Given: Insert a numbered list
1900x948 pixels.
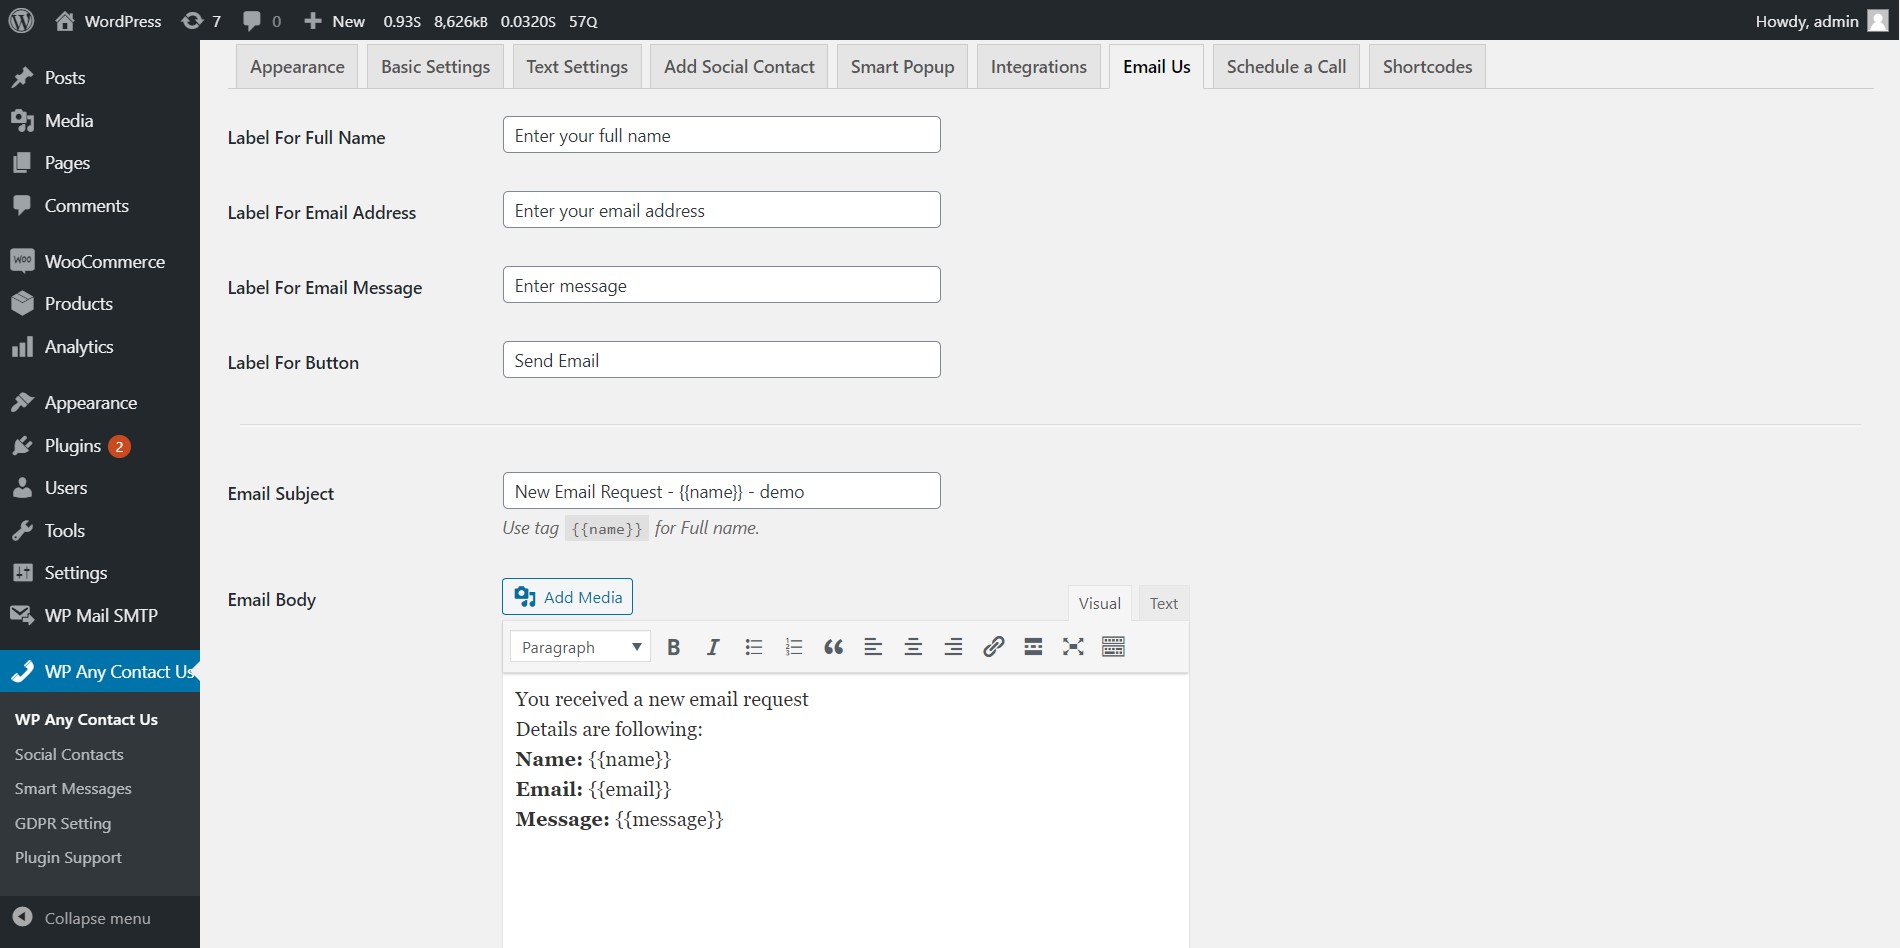Looking at the screenshot, I should (794, 647).
